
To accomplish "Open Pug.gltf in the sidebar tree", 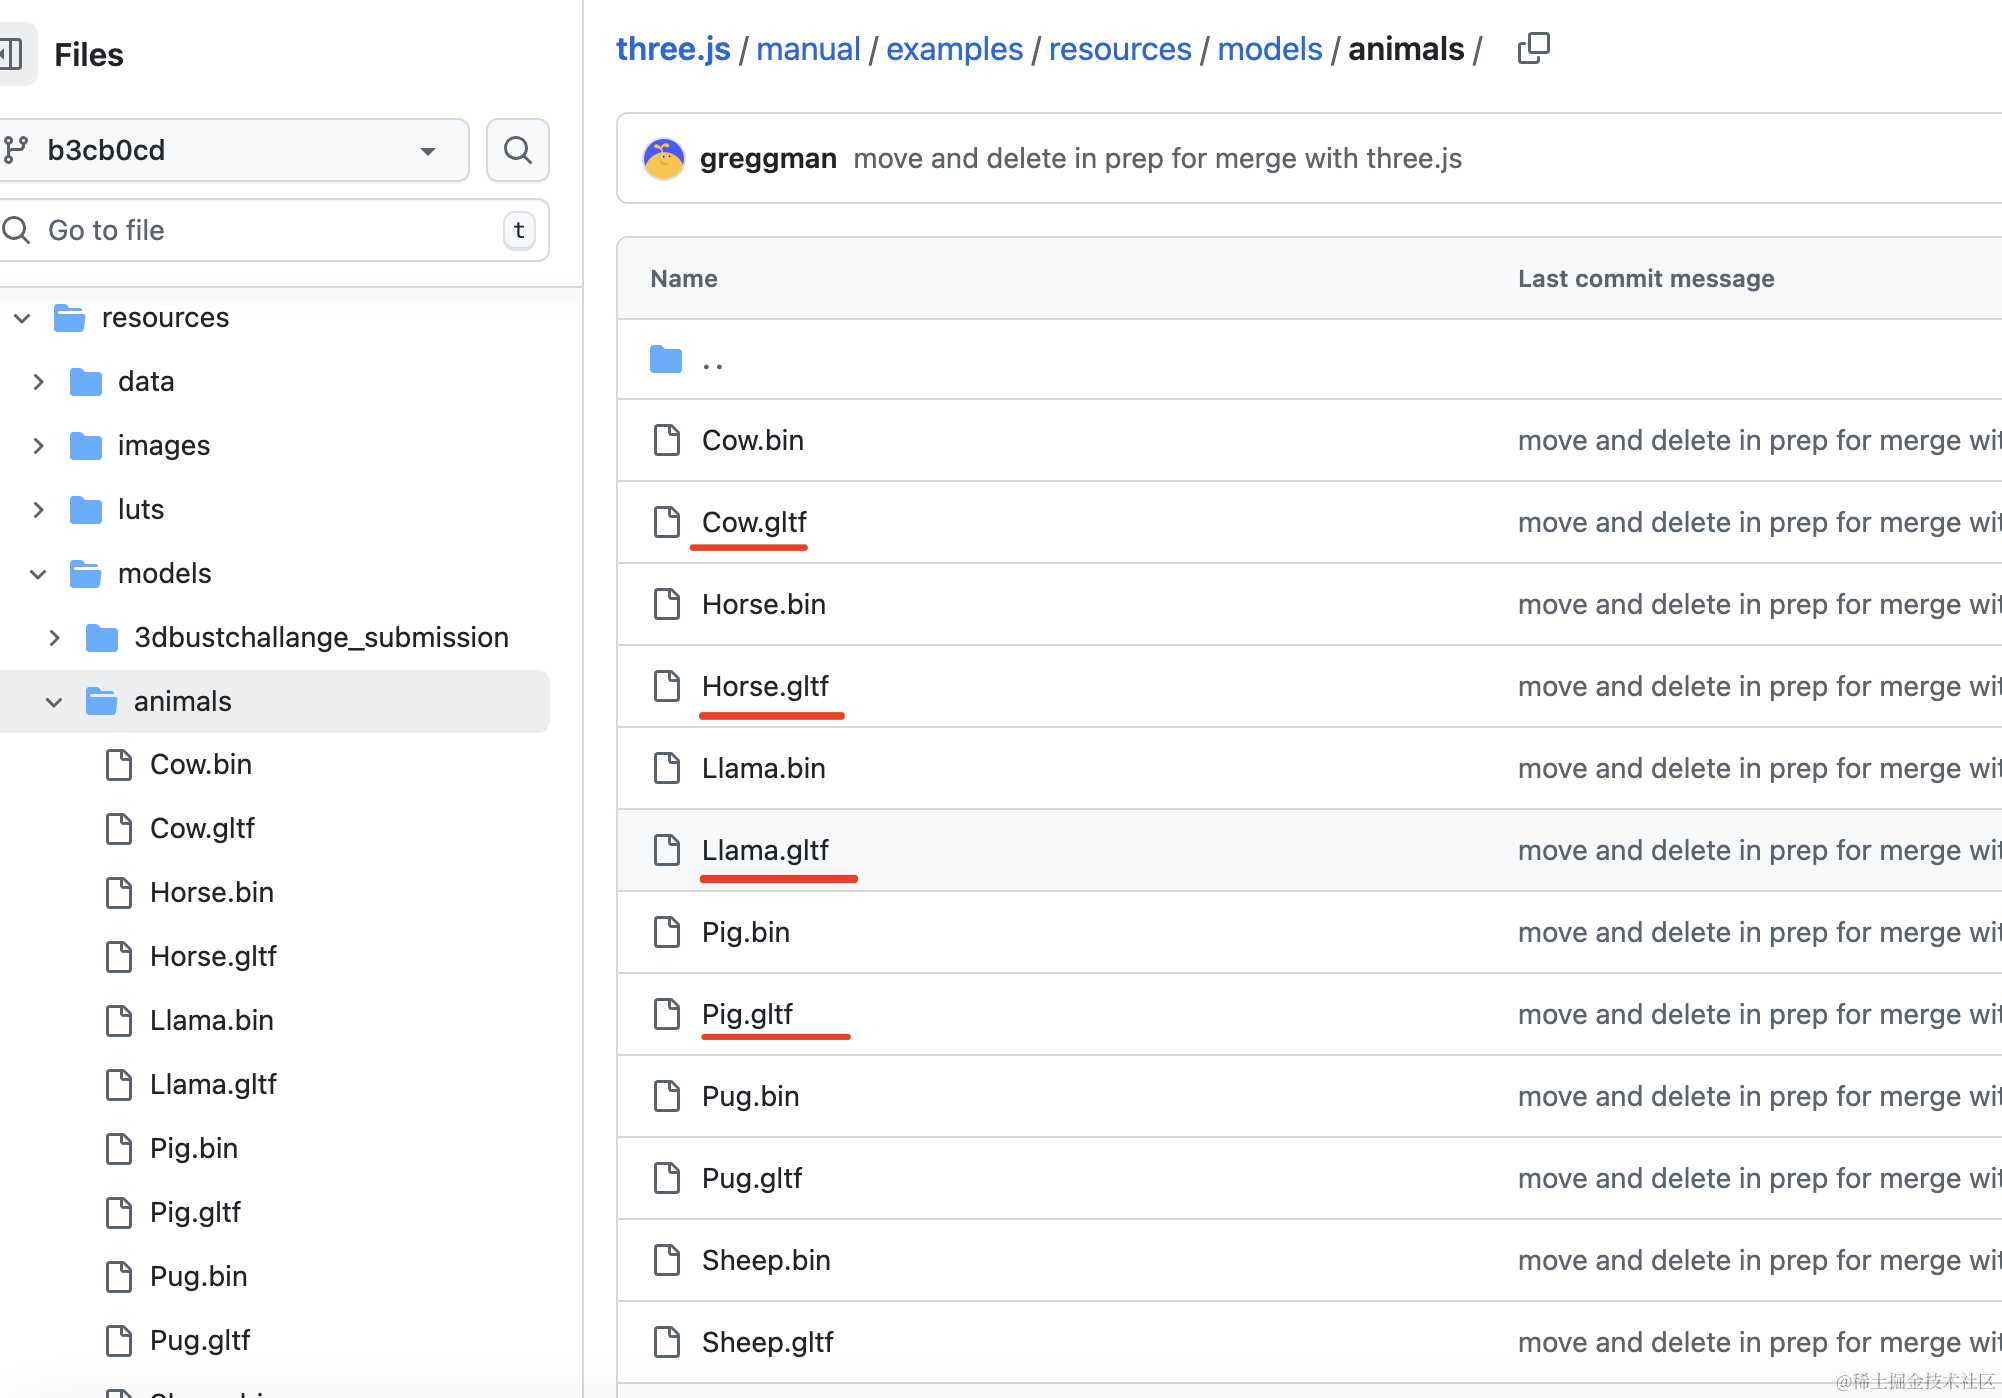I will tap(200, 1340).
